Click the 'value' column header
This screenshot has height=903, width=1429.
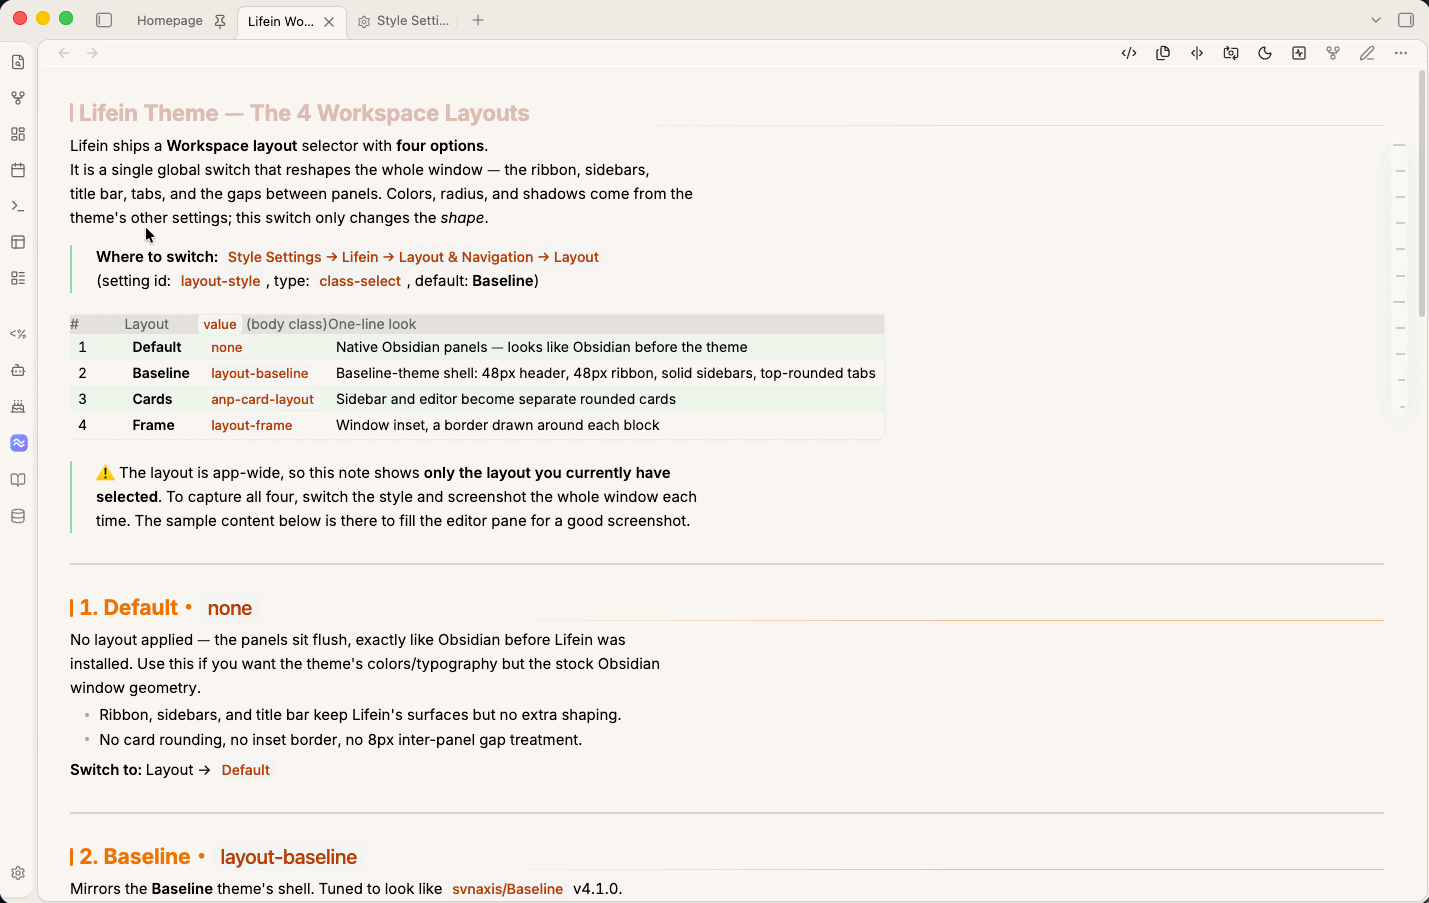[220, 324]
